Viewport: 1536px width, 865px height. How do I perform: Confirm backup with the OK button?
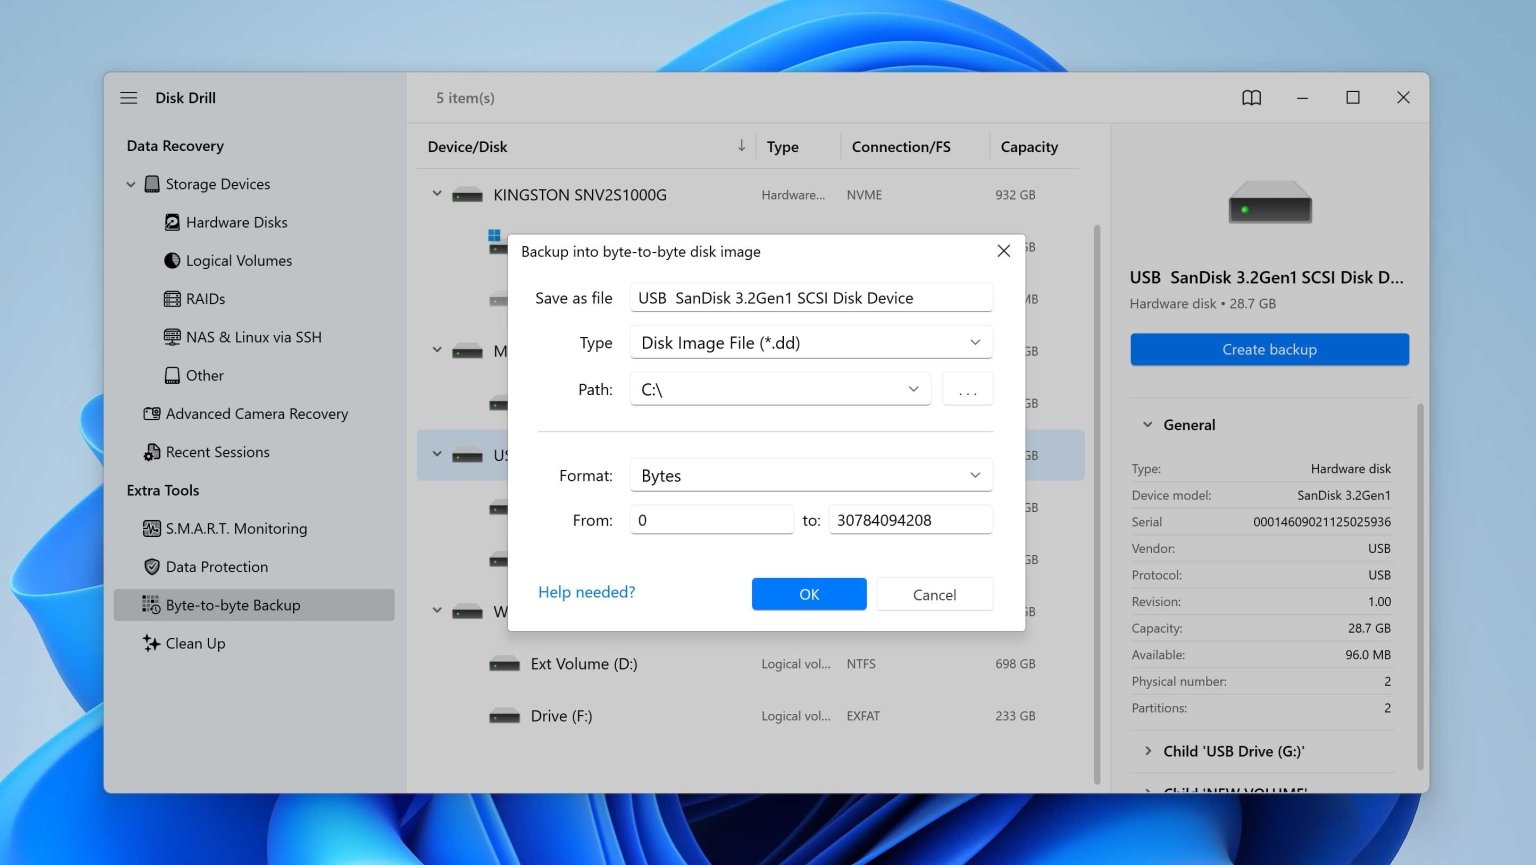(x=809, y=594)
